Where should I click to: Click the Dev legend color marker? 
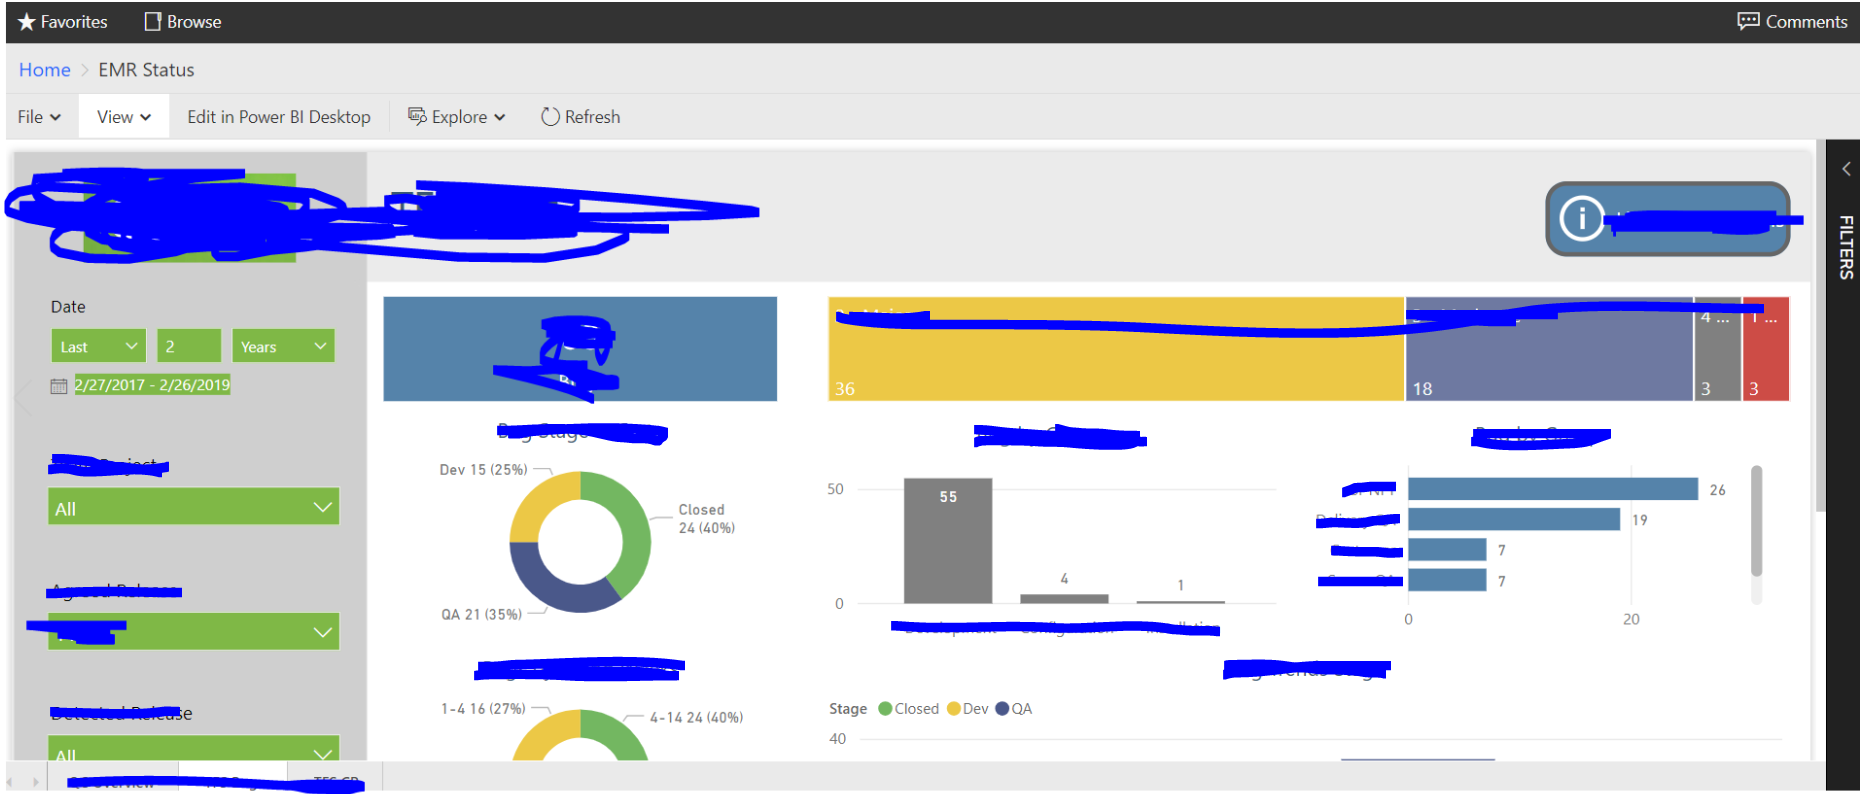[x=954, y=709]
